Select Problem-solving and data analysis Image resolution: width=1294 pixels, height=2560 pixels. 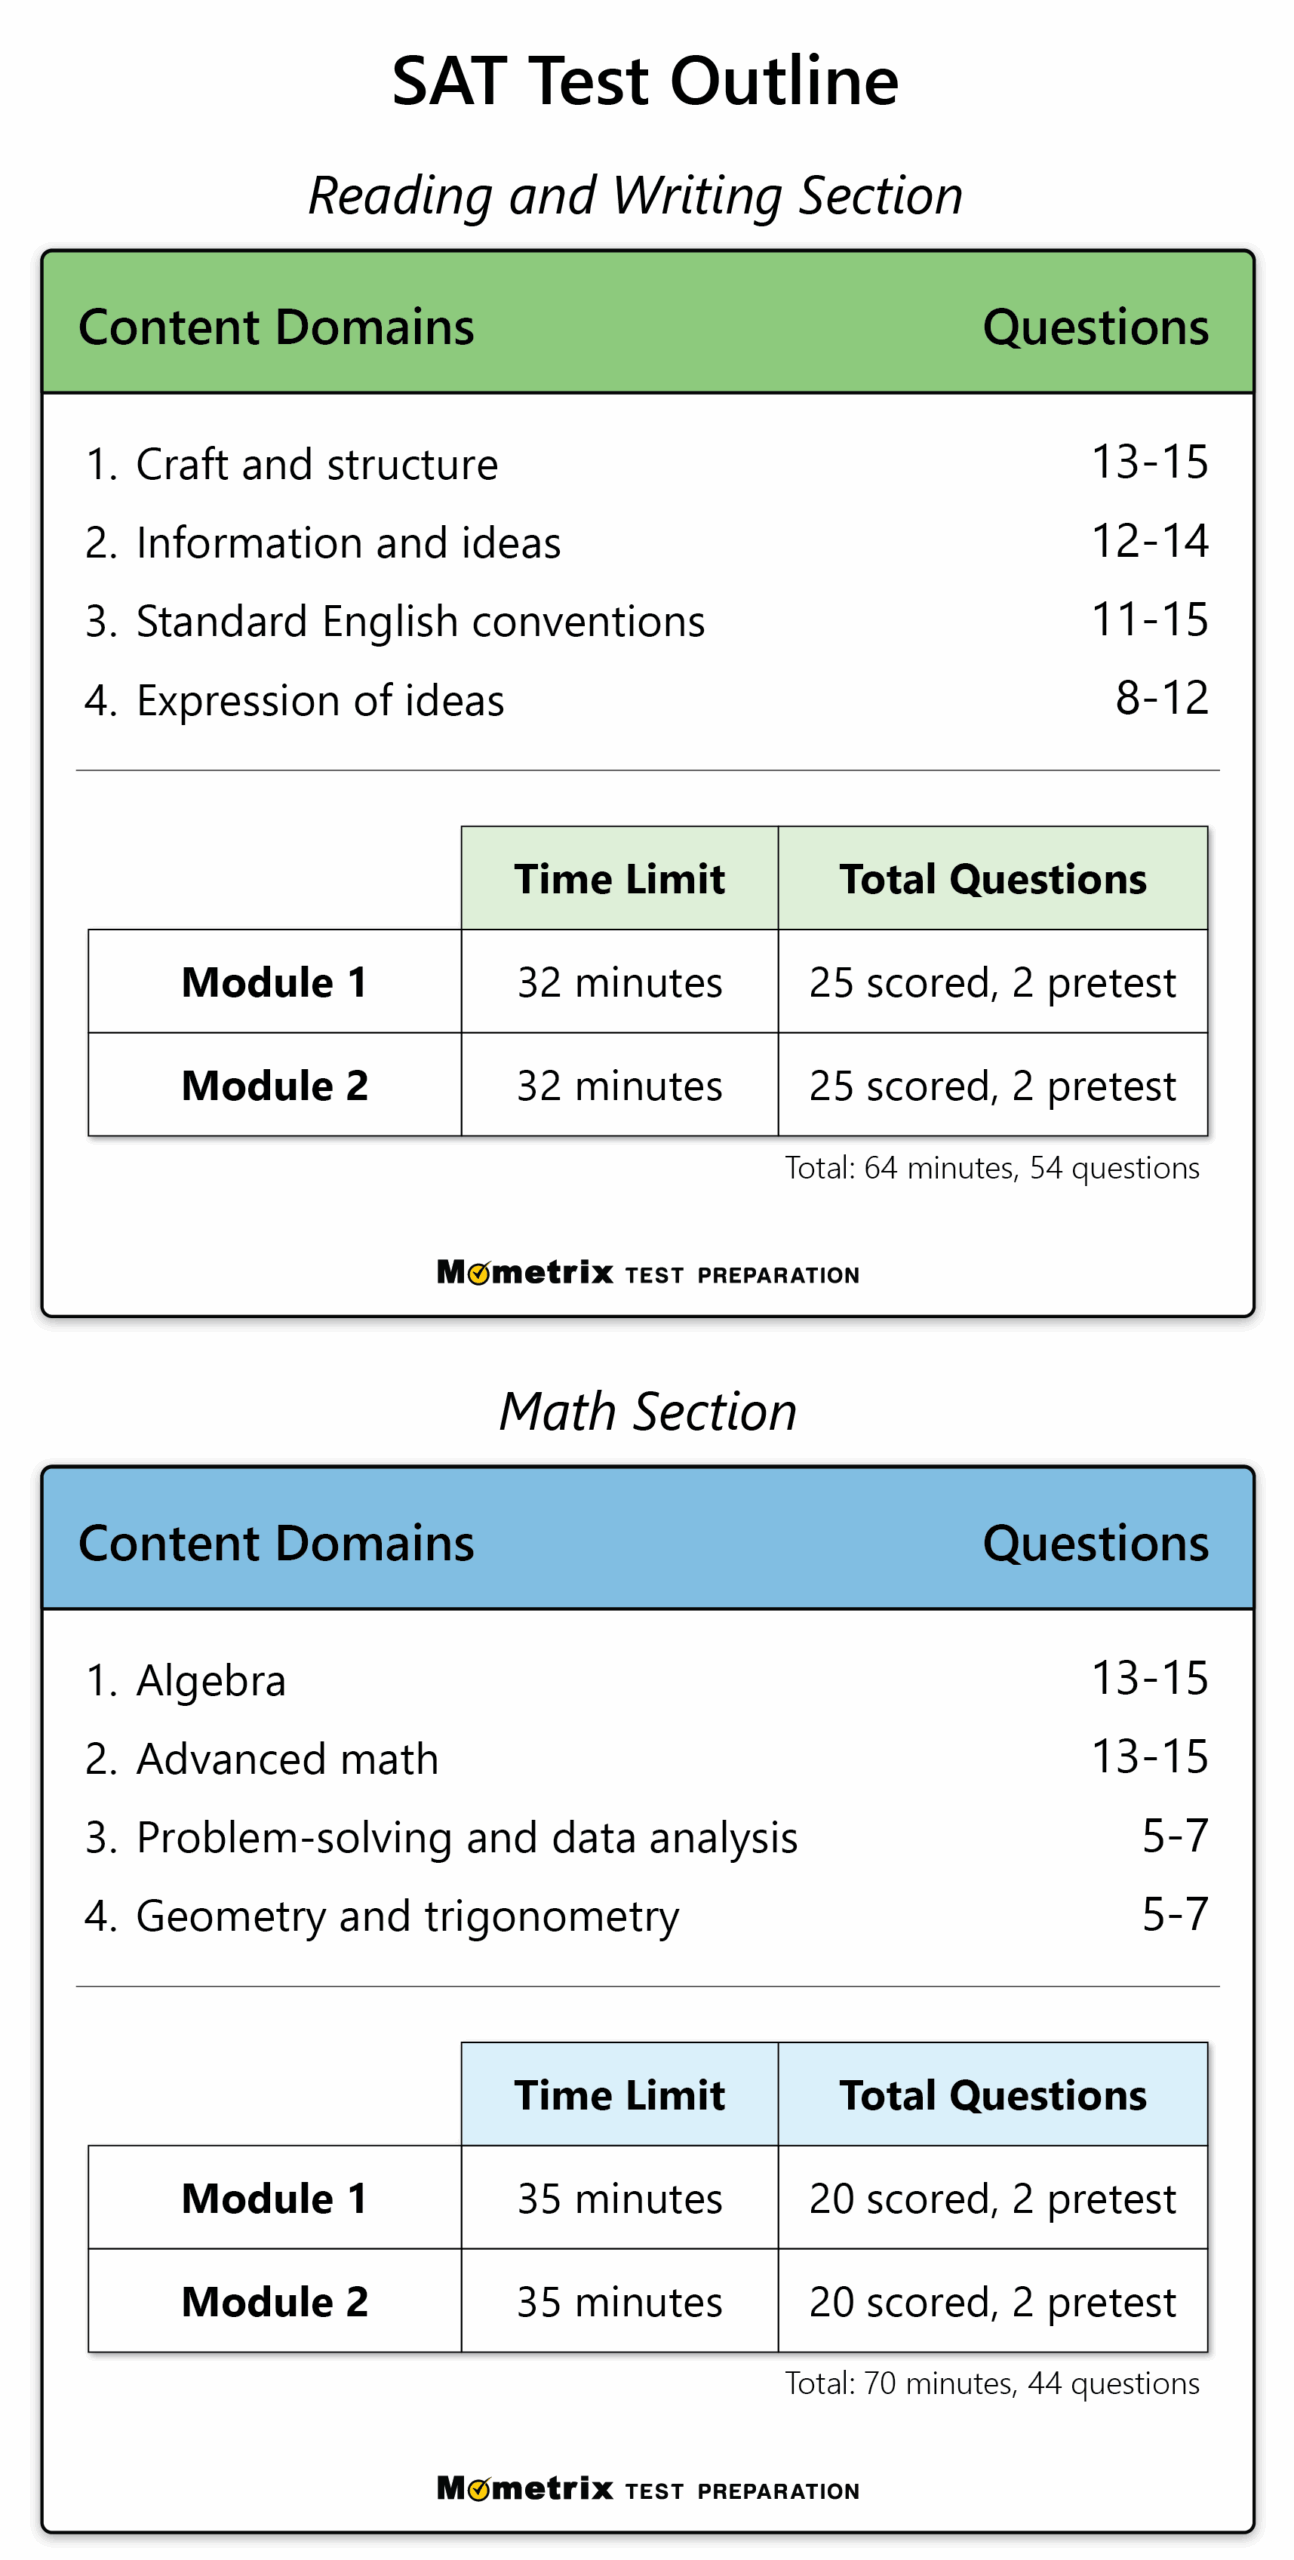coord(466,1838)
